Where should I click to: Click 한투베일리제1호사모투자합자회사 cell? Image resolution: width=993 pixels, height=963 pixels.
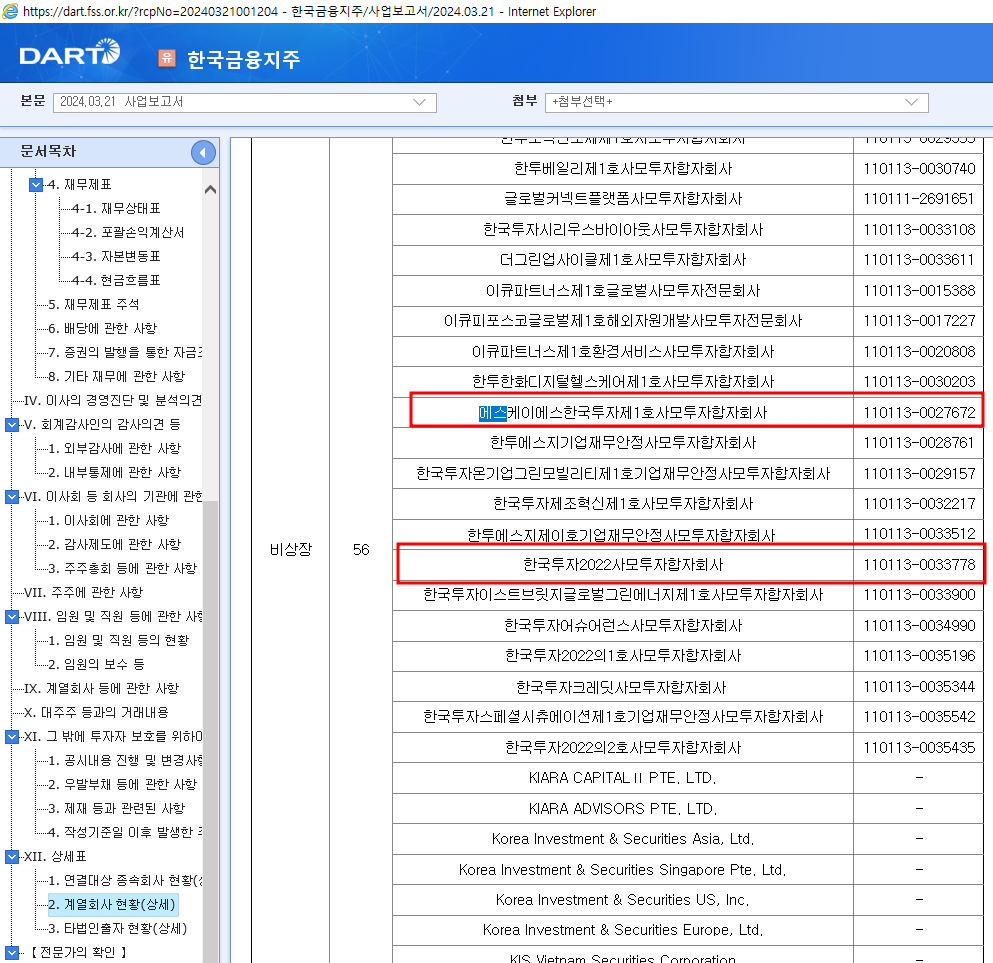(x=623, y=168)
